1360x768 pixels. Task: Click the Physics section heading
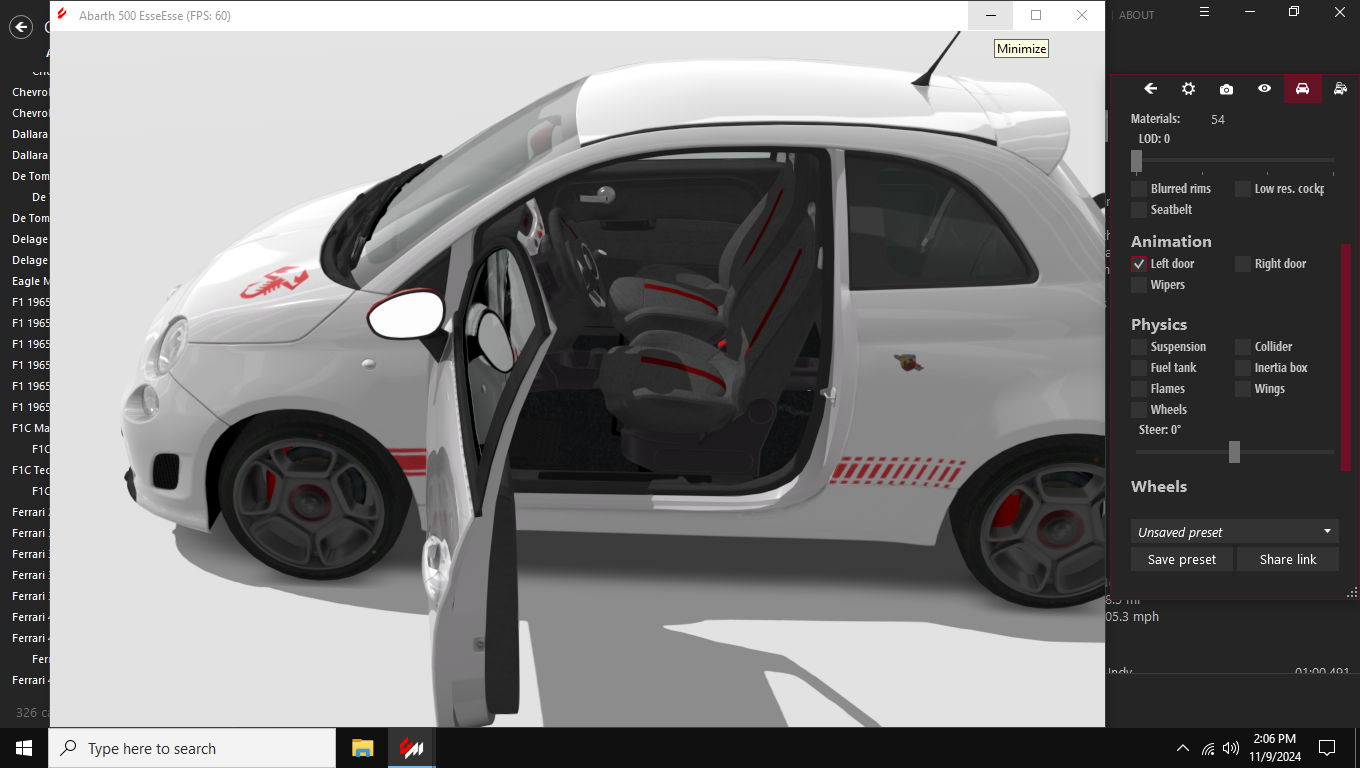(1159, 325)
